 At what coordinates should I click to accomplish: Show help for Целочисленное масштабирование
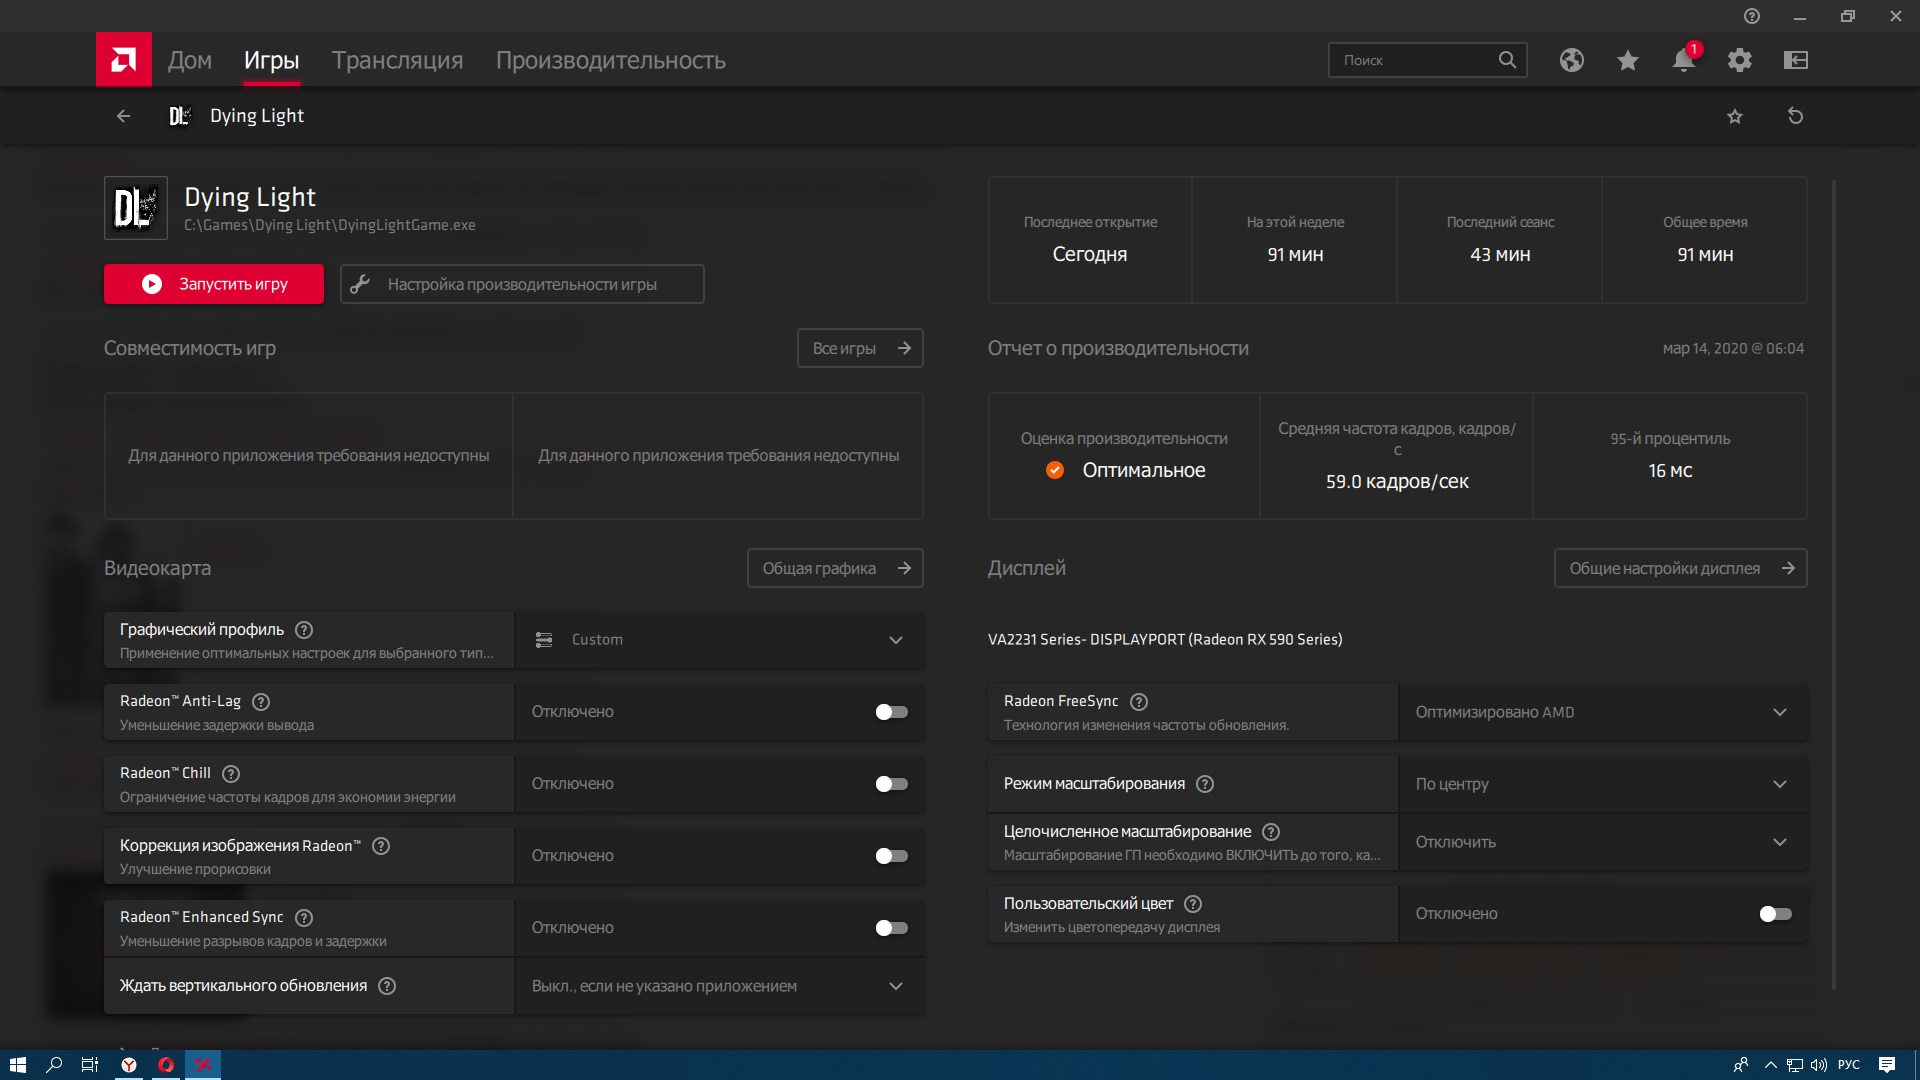(1271, 832)
